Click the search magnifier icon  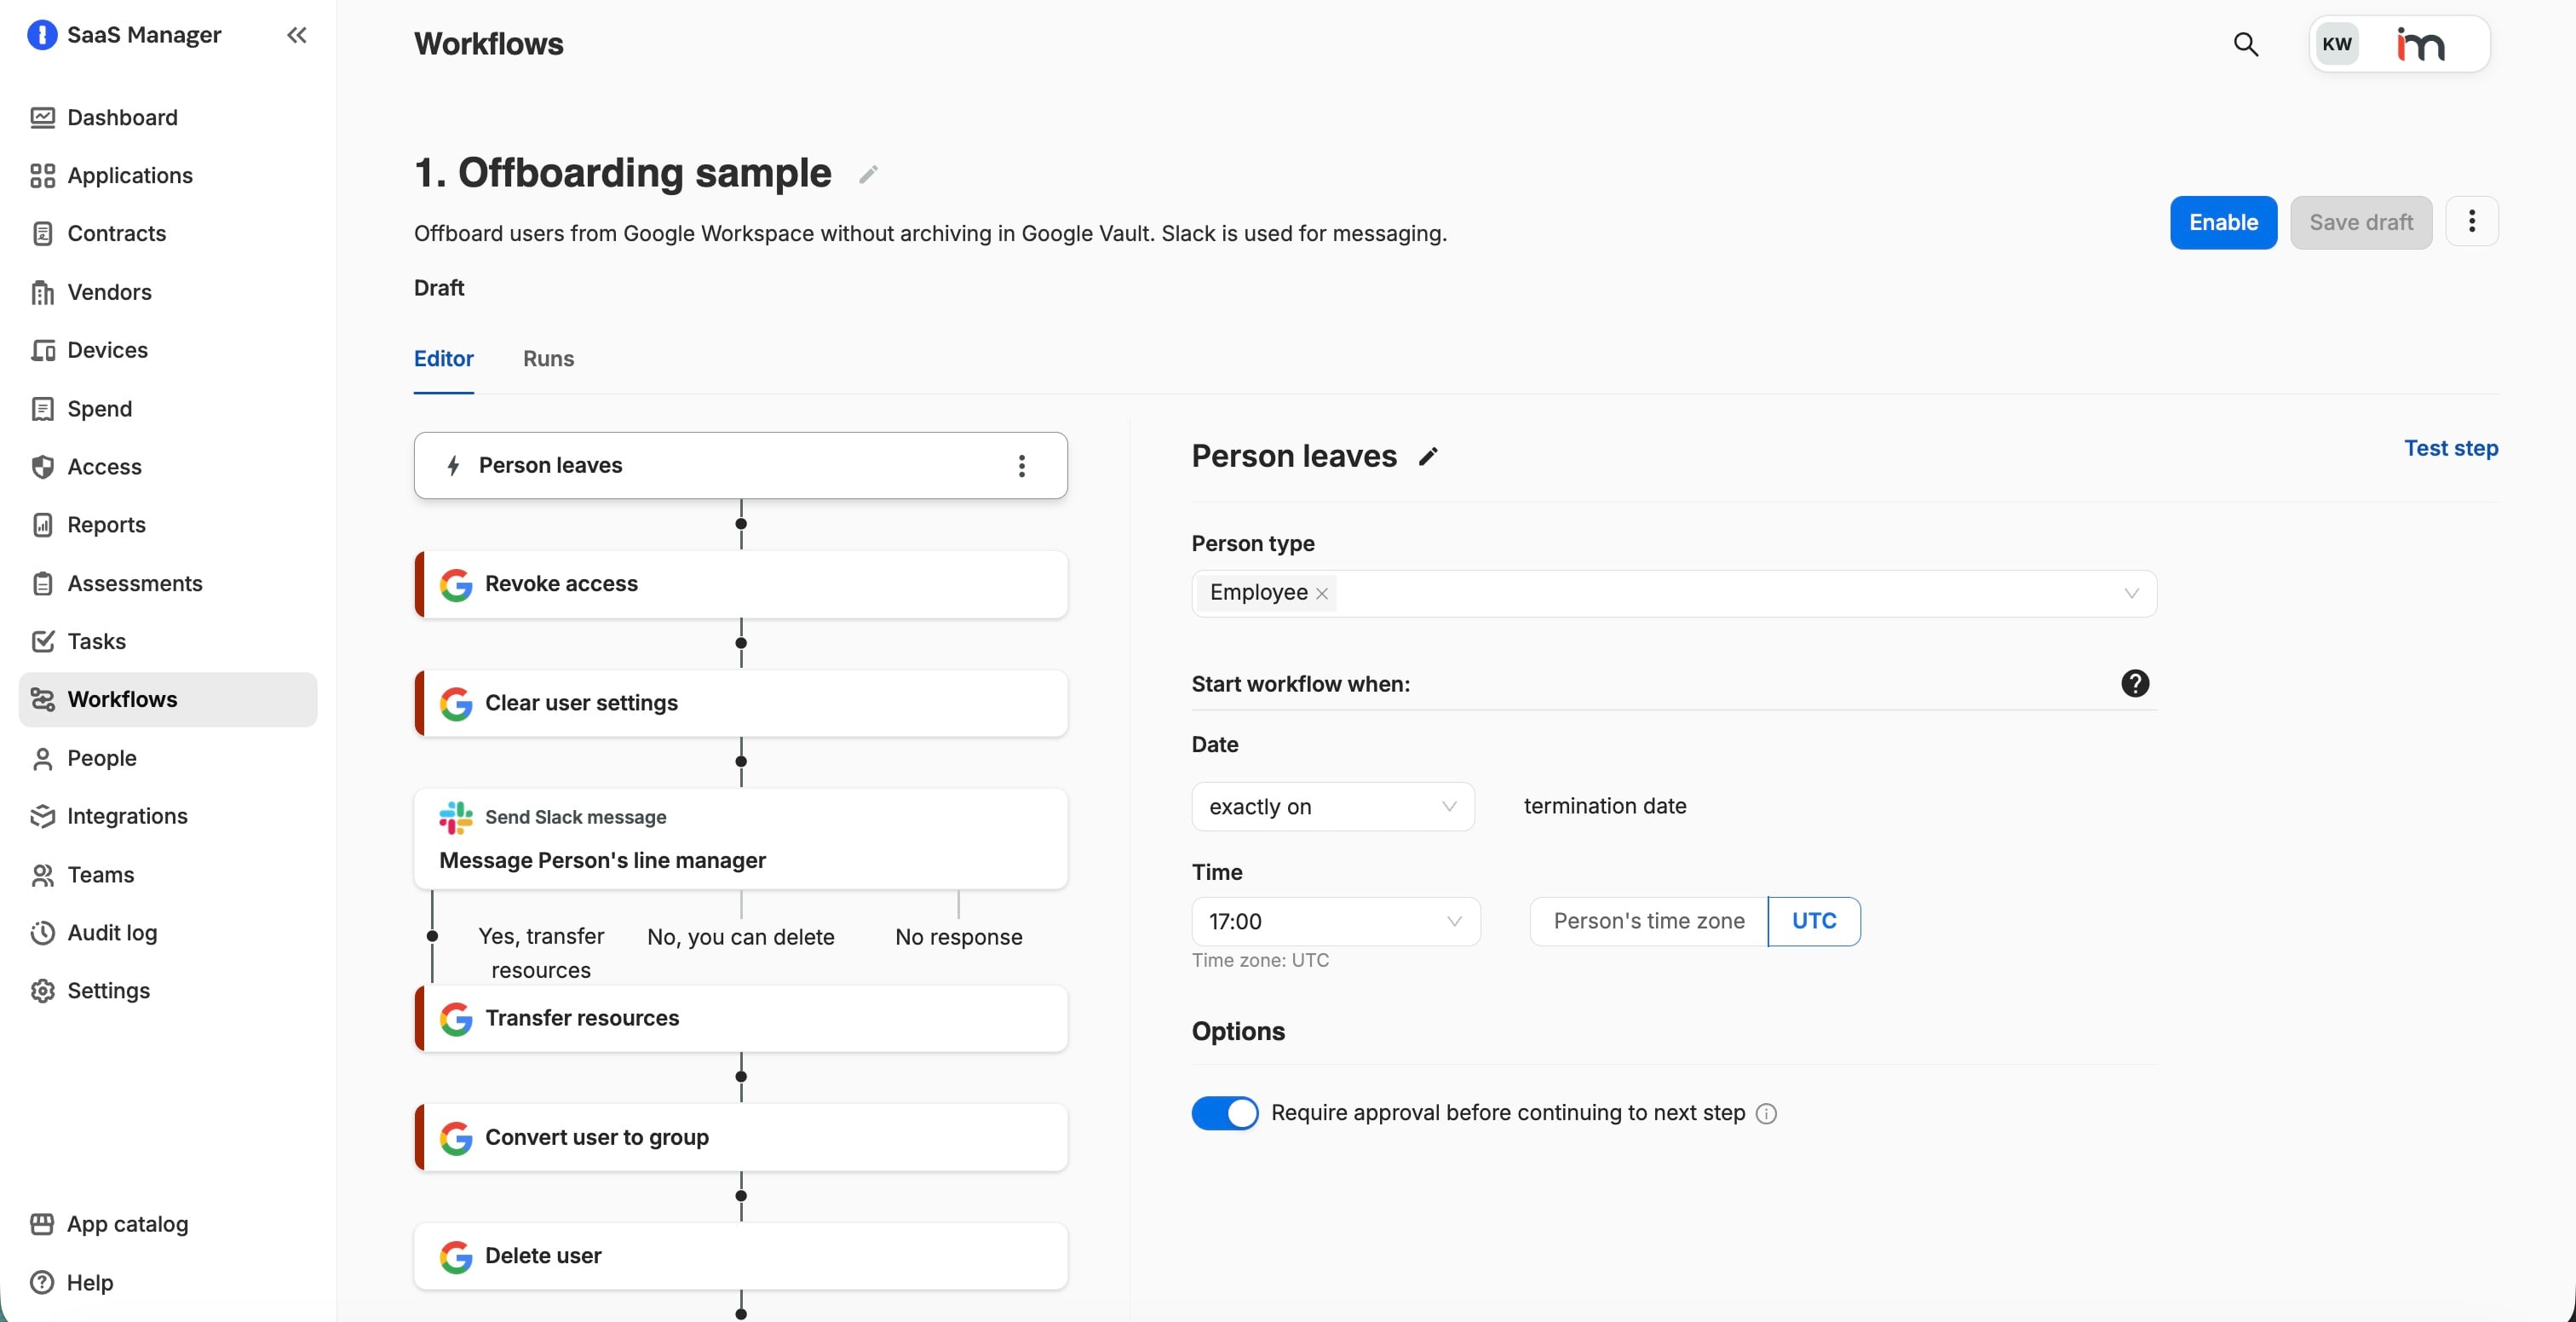2245,44
